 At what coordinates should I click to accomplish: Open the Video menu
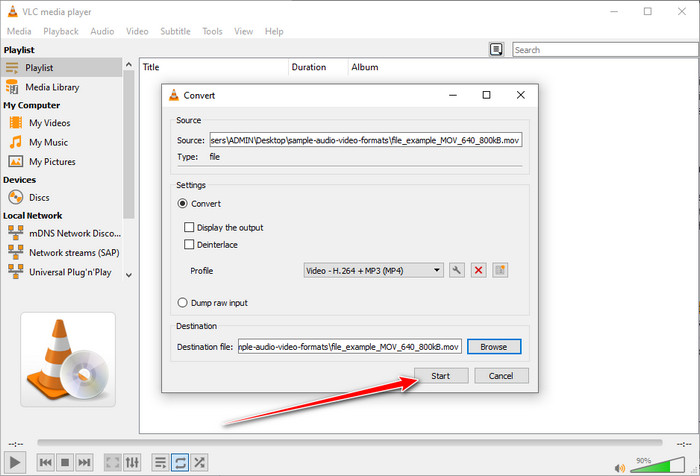pos(137,31)
